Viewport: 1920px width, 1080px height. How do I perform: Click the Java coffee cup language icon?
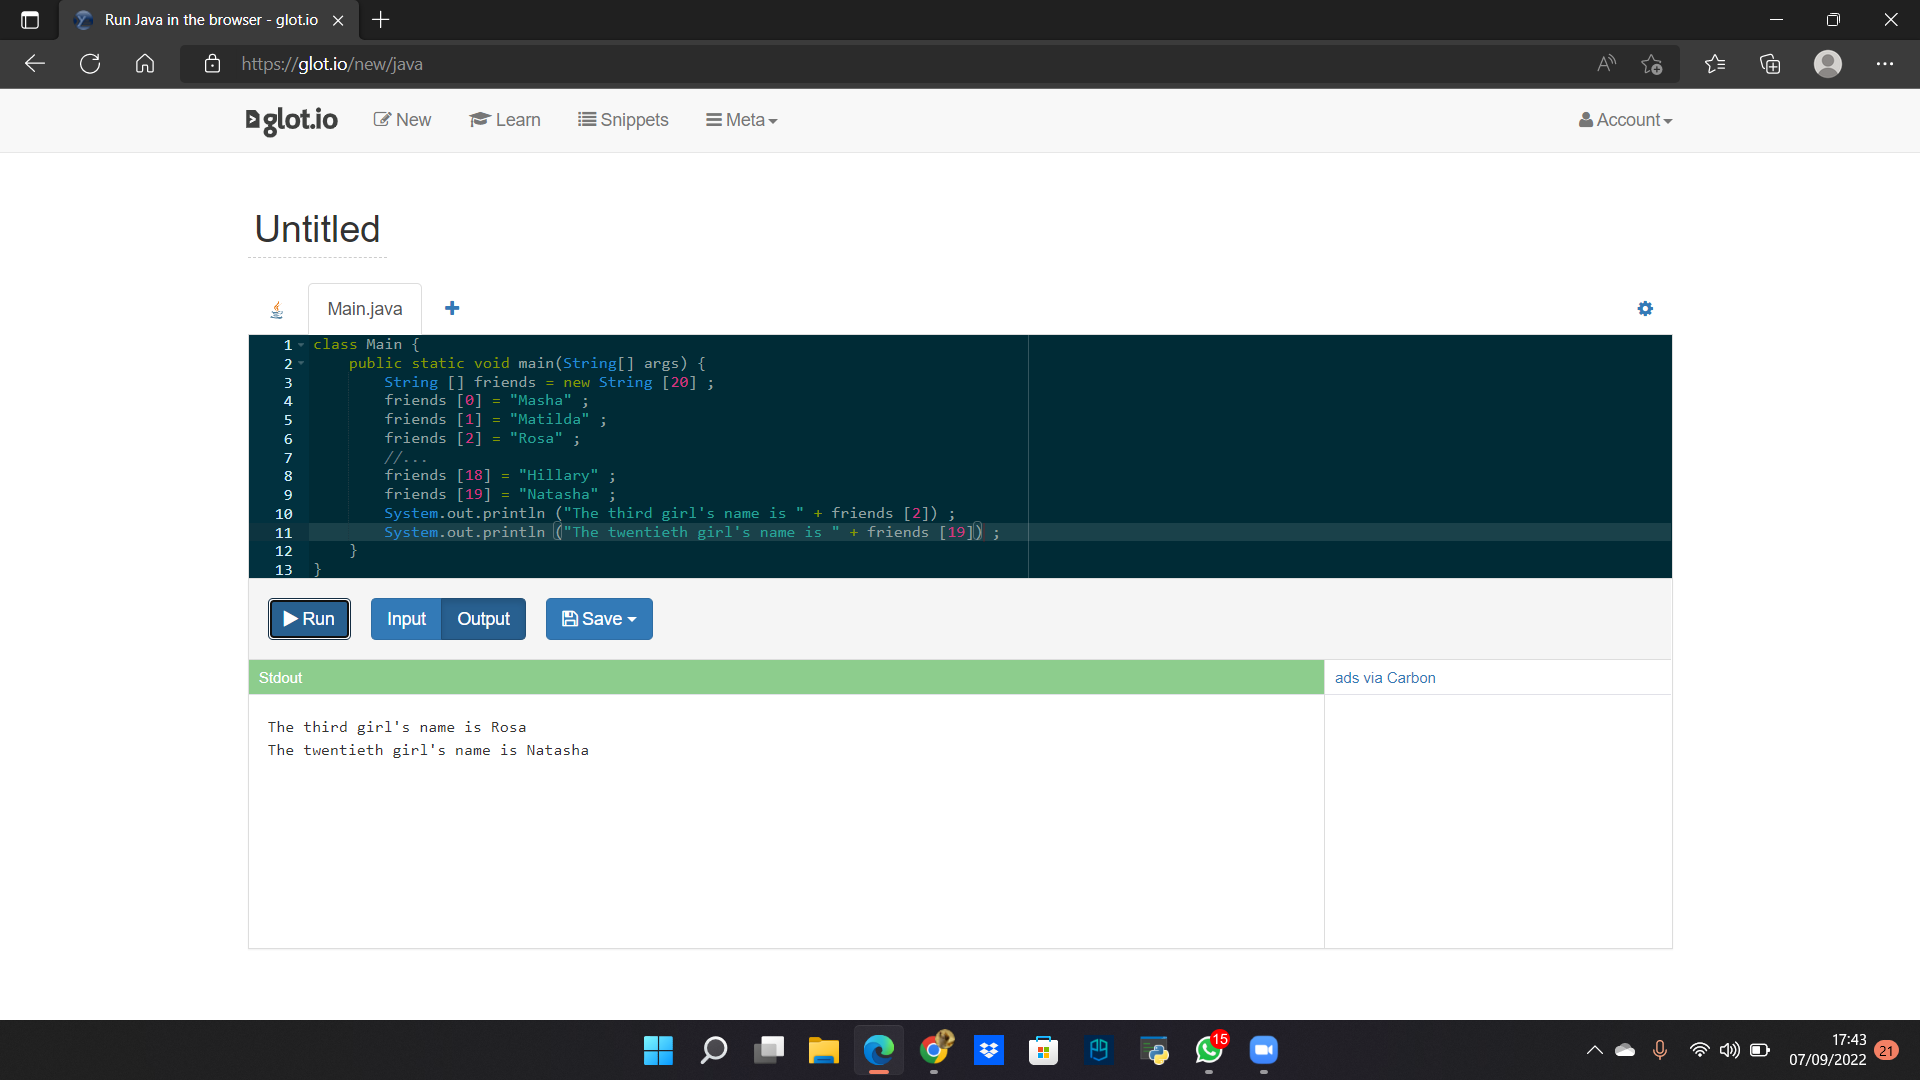(277, 309)
